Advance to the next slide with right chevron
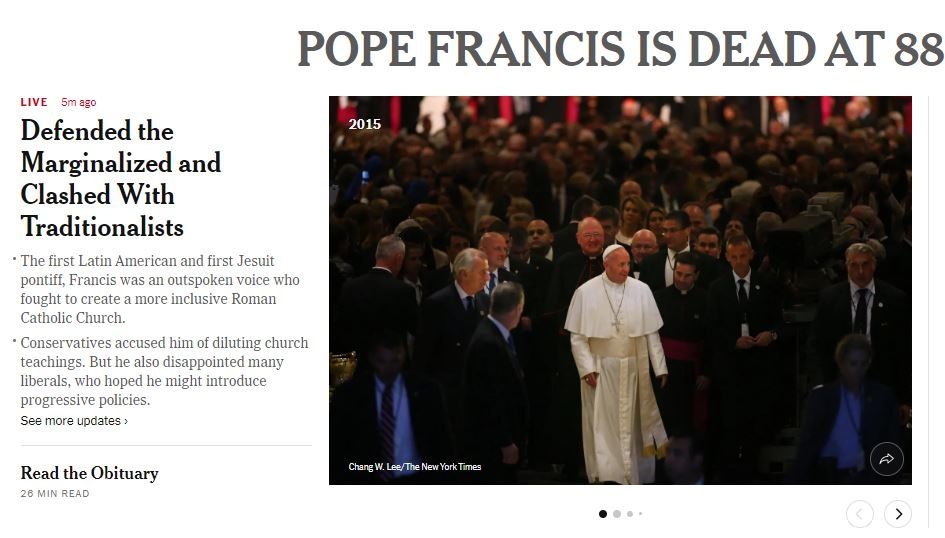The width and height of the screenshot is (945, 538). (x=898, y=514)
